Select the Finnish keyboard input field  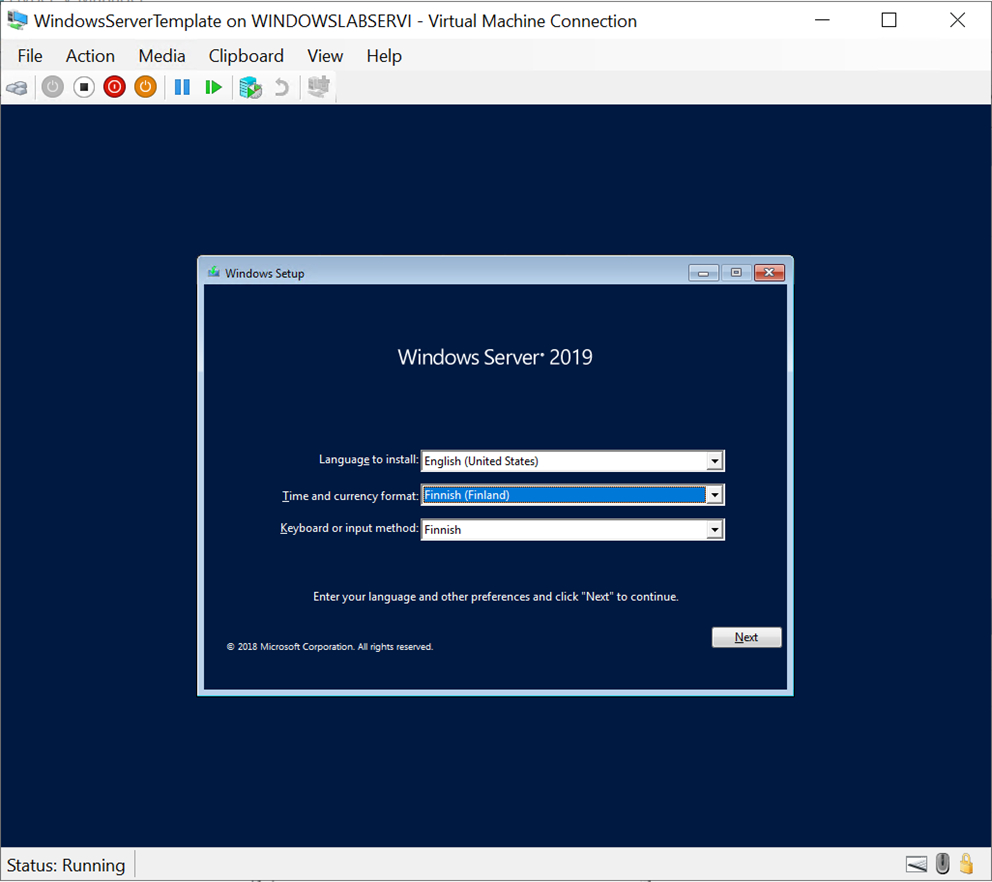click(560, 529)
